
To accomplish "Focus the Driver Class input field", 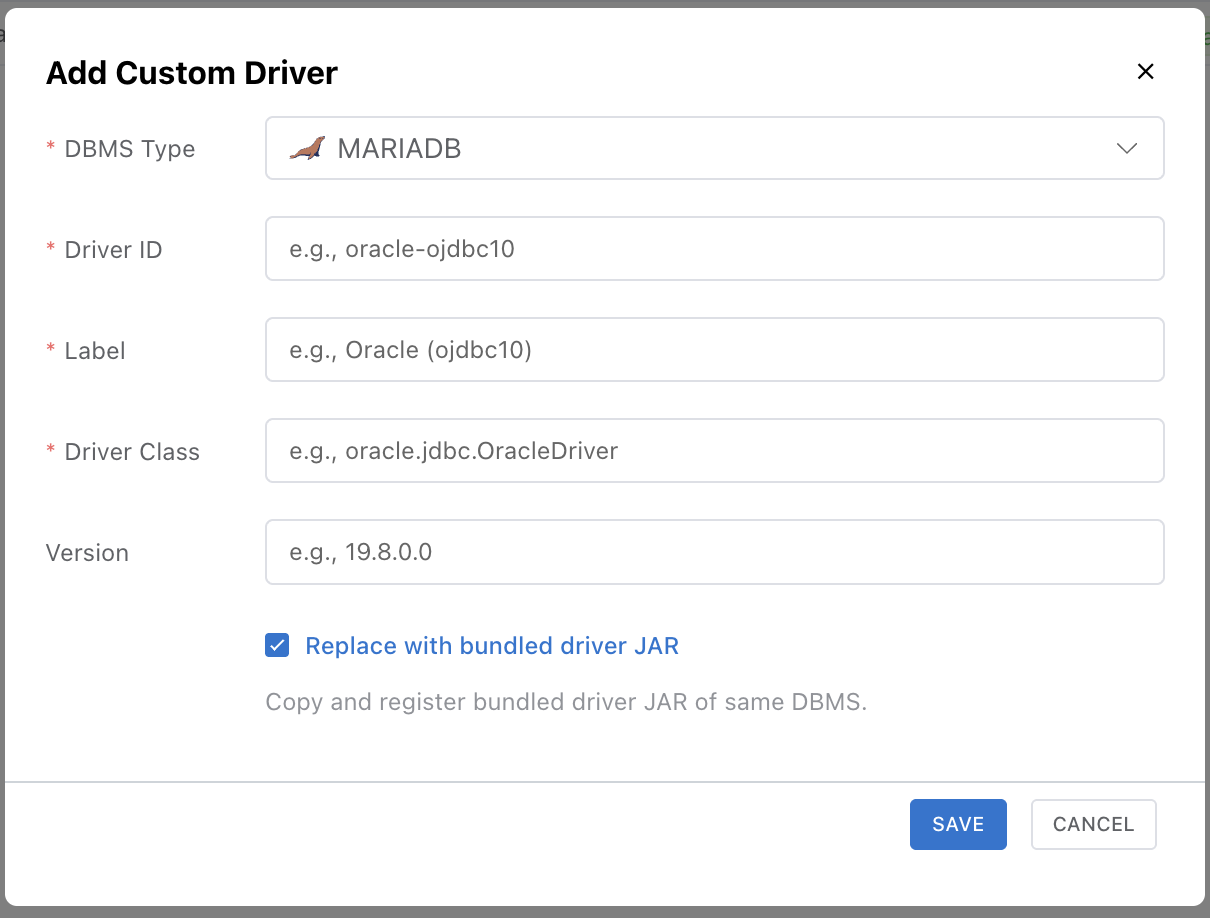I will [x=714, y=451].
